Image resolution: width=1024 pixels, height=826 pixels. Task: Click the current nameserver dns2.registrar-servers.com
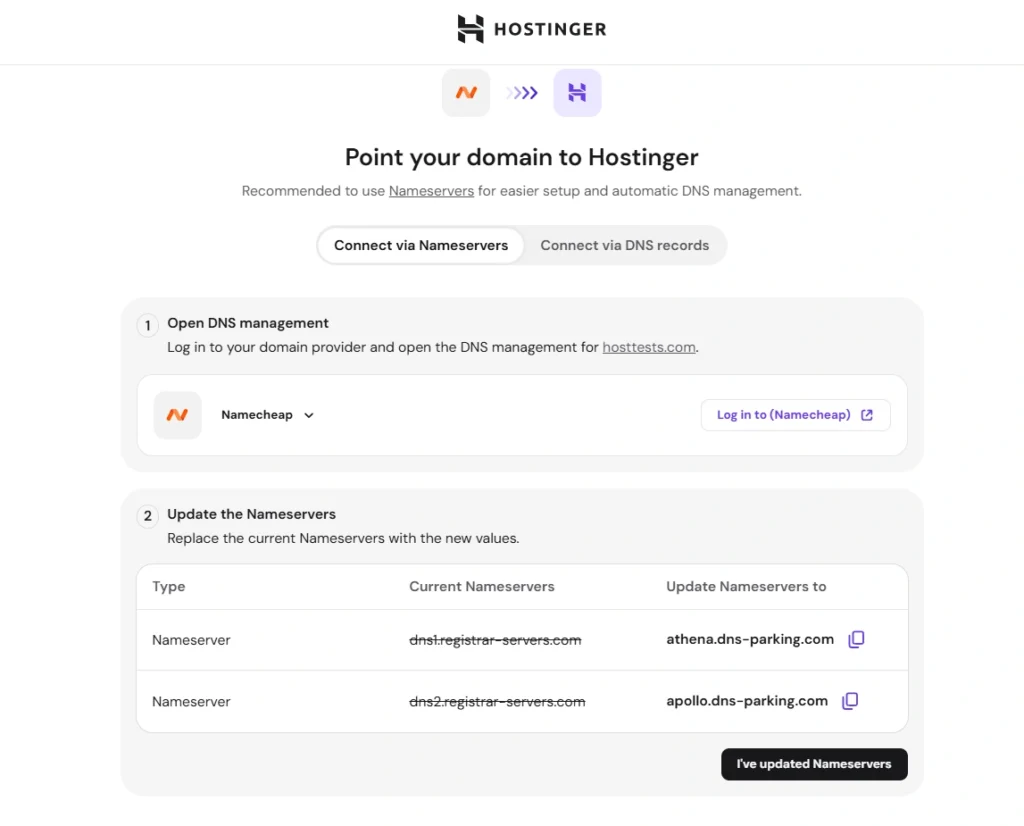497,702
